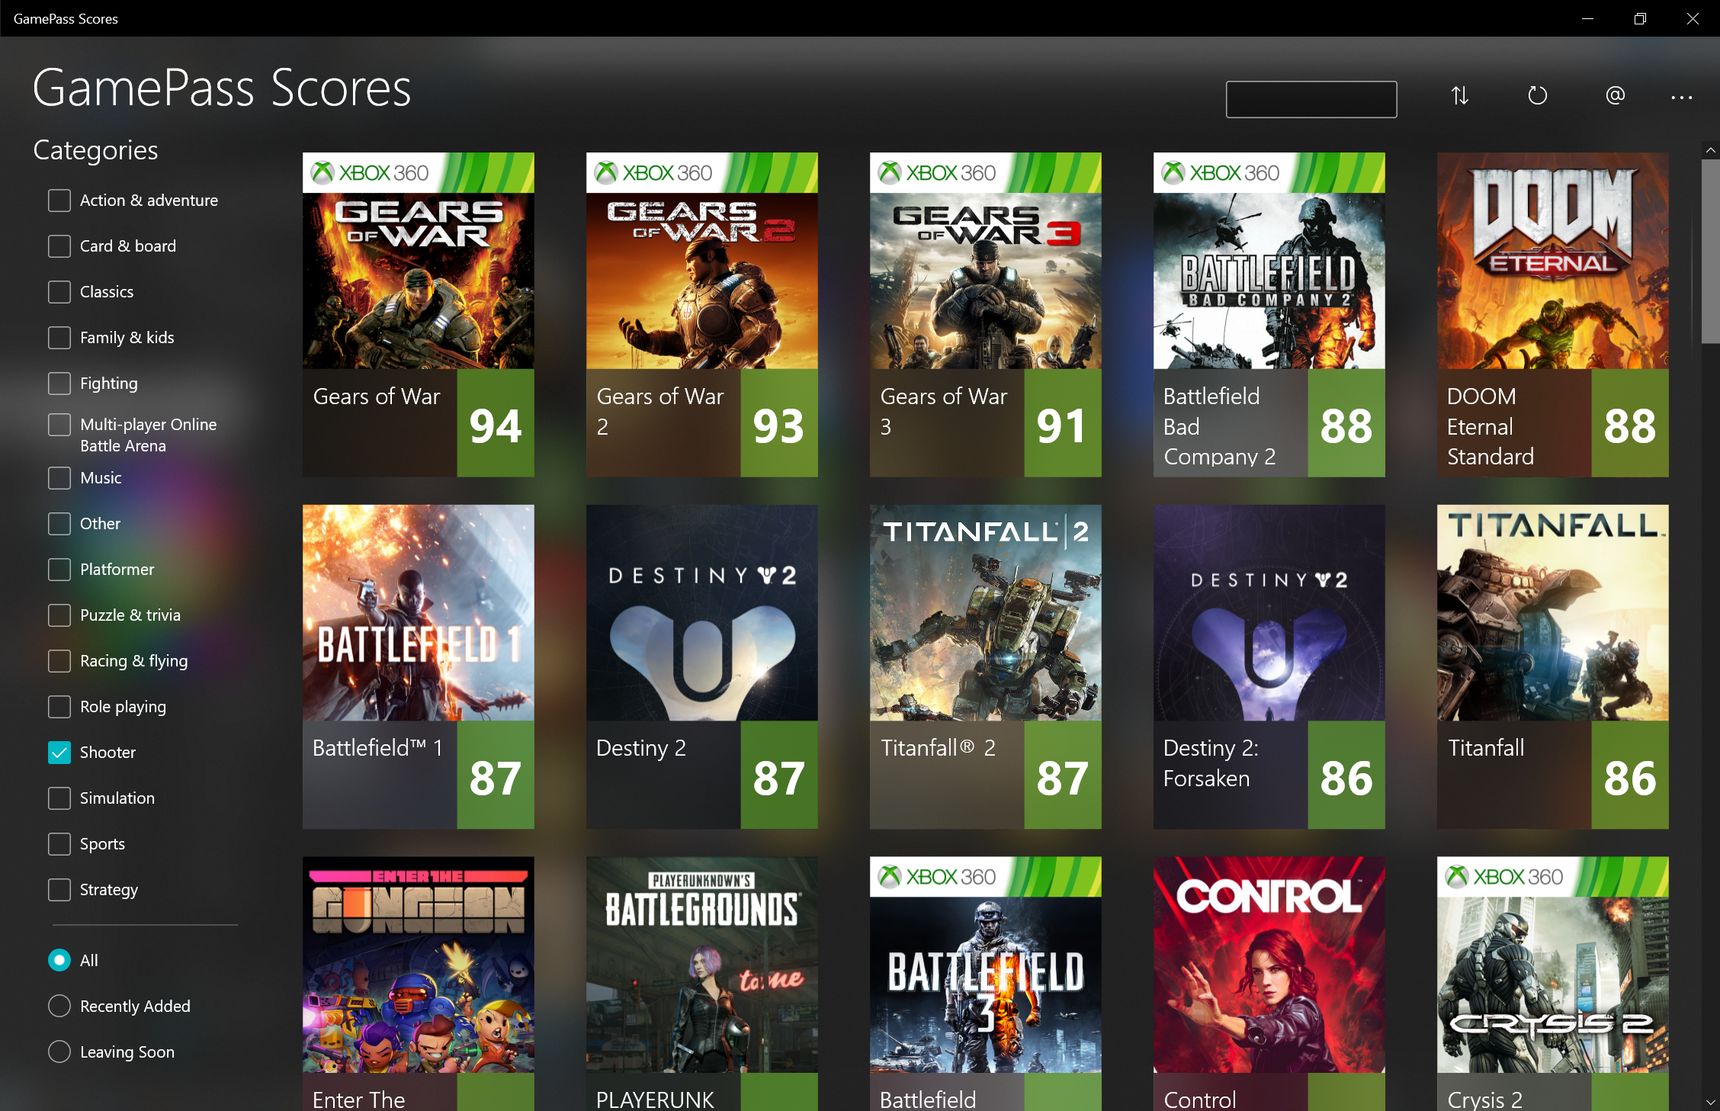The height and width of the screenshot is (1111, 1720).
Task: Click the 93 score badge
Action: 779,423
